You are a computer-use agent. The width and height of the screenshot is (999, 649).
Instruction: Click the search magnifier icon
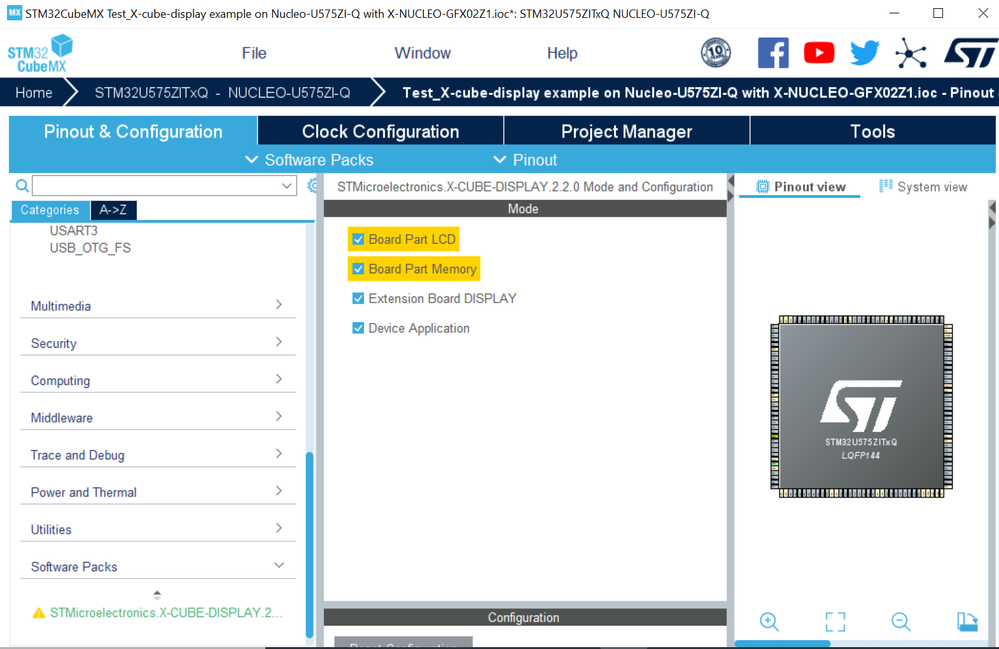(22, 185)
